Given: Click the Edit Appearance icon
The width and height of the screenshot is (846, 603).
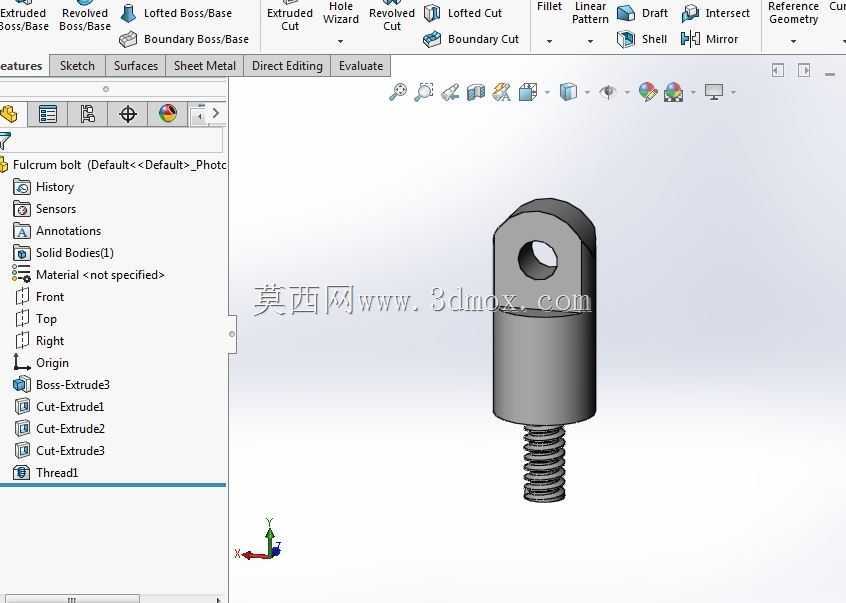Looking at the screenshot, I should click(x=647, y=92).
